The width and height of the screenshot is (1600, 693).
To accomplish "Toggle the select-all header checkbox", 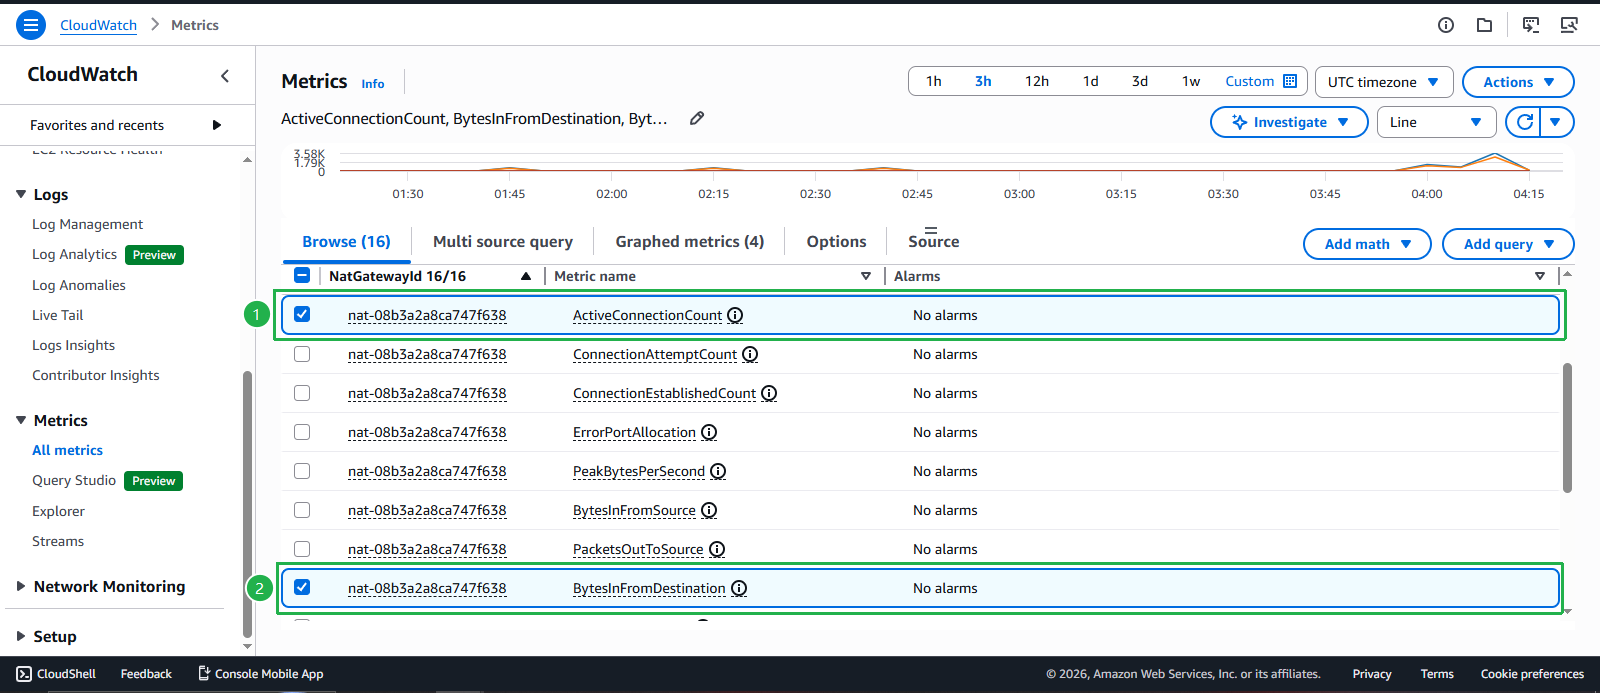I will pyautogui.click(x=302, y=275).
